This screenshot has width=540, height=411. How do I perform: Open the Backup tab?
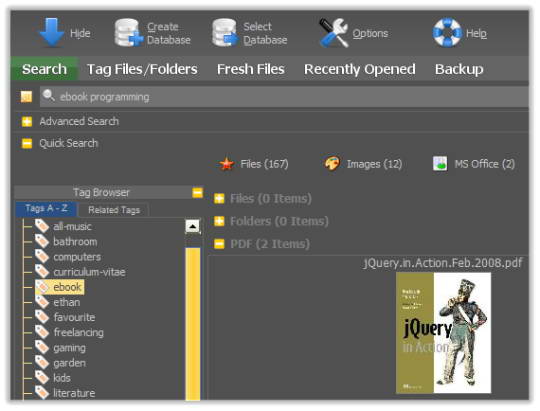click(459, 69)
